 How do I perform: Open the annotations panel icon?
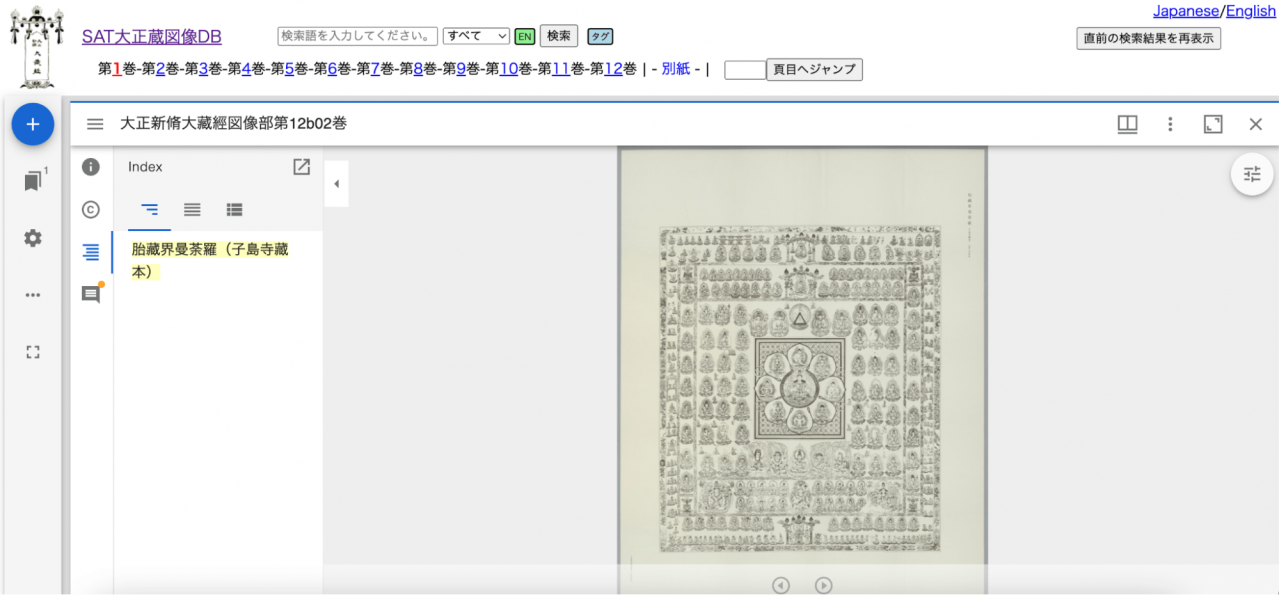point(91,294)
